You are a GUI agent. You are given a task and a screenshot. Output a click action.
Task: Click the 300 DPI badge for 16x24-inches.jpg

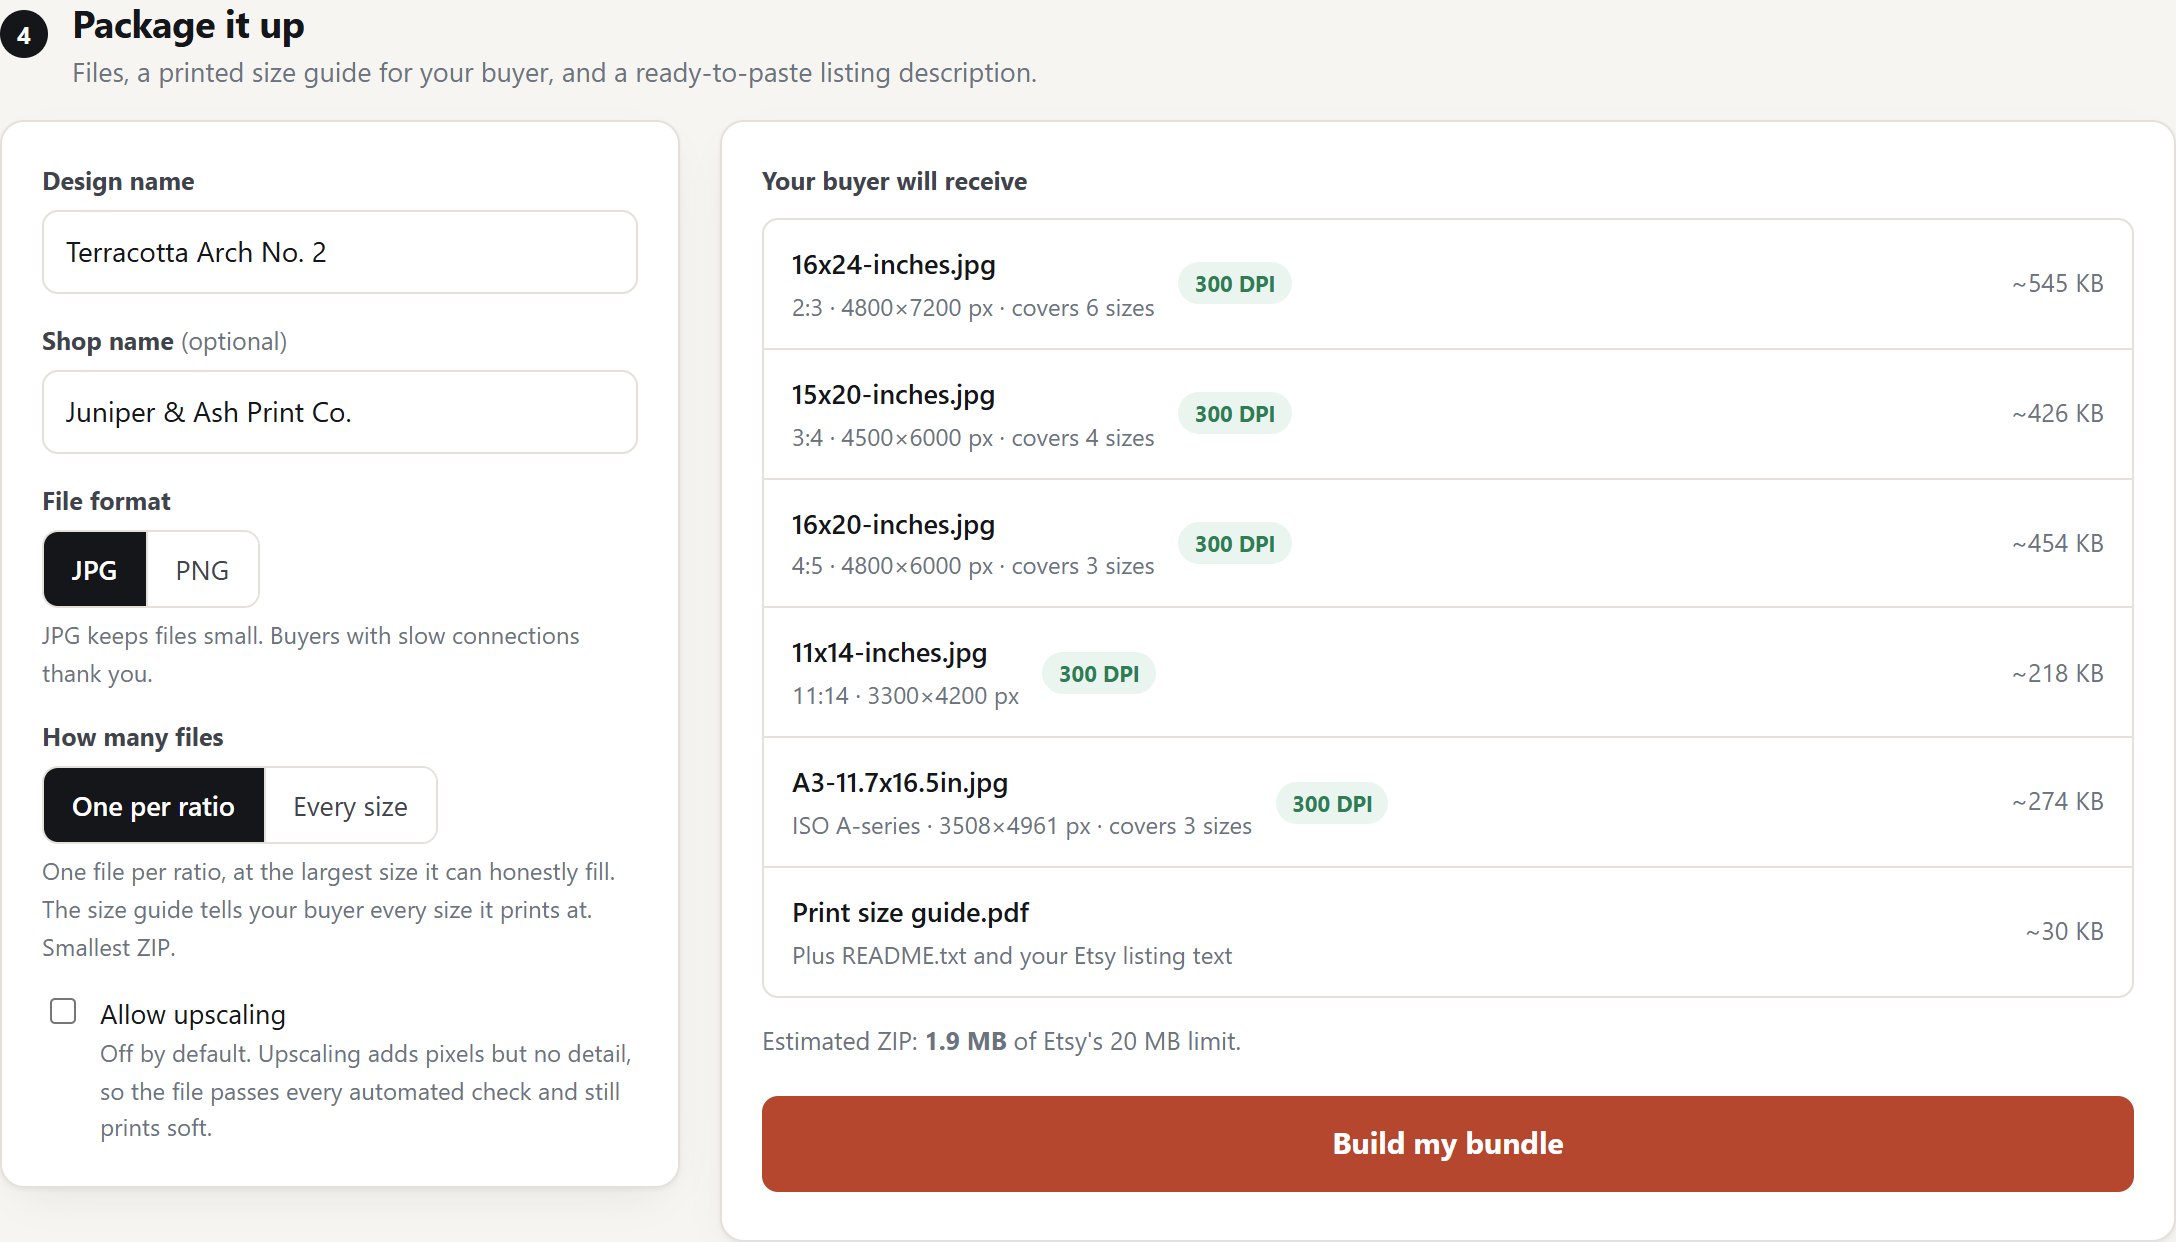[x=1235, y=284]
